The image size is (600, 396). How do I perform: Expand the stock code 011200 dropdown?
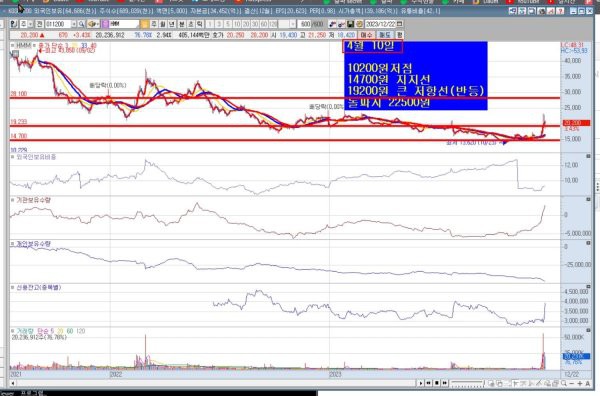click(74, 24)
